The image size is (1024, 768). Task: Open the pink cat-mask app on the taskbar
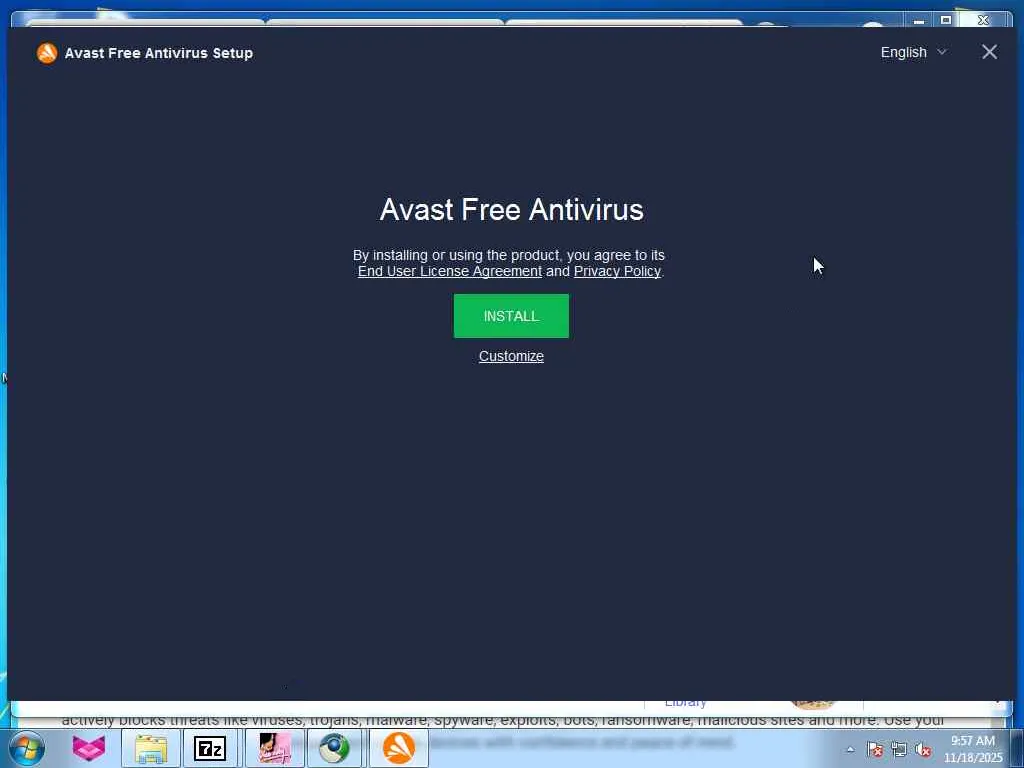click(x=89, y=748)
